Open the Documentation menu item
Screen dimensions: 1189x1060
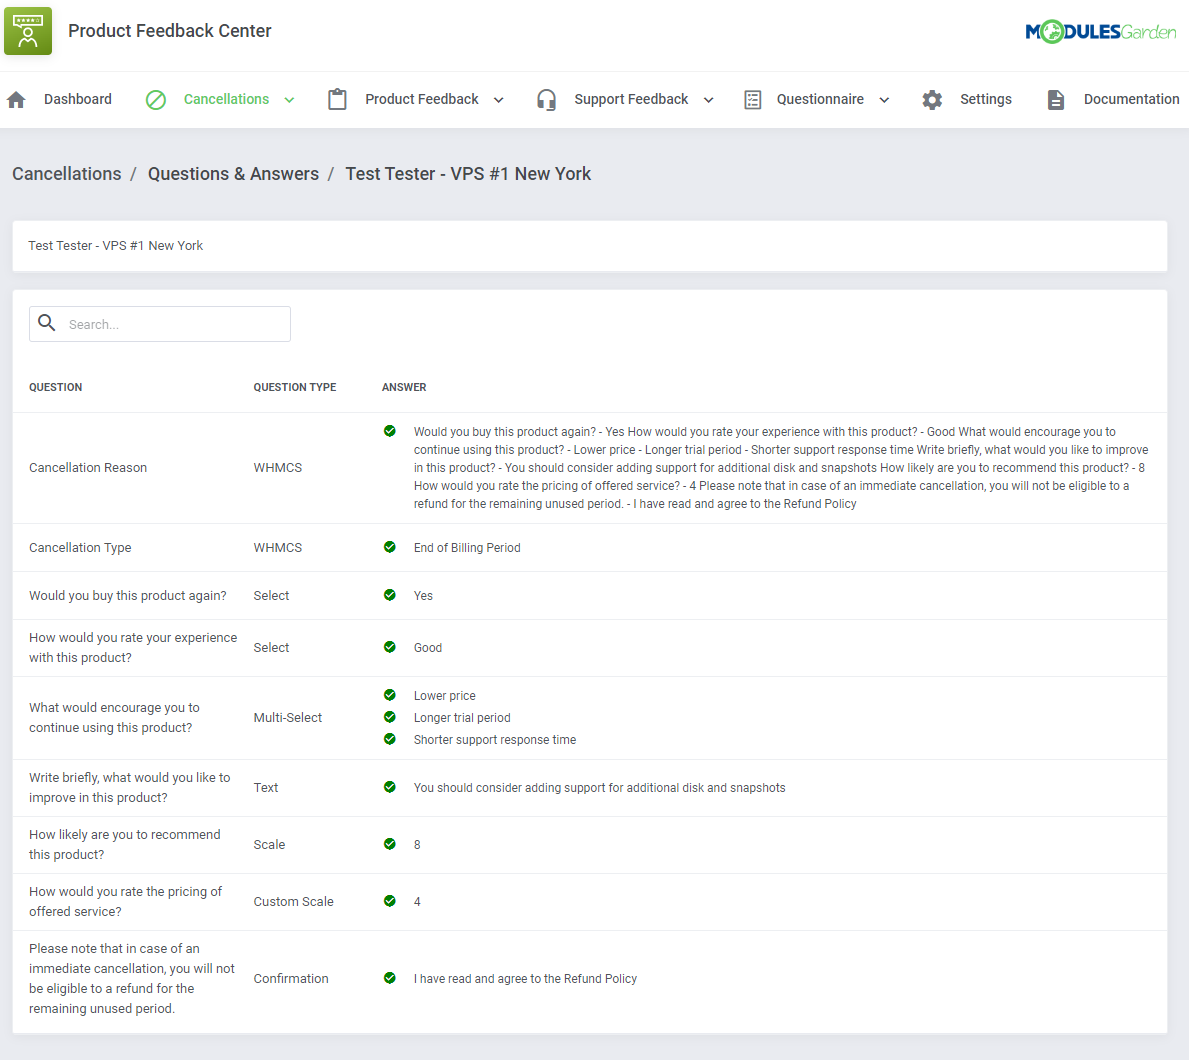point(1131,99)
